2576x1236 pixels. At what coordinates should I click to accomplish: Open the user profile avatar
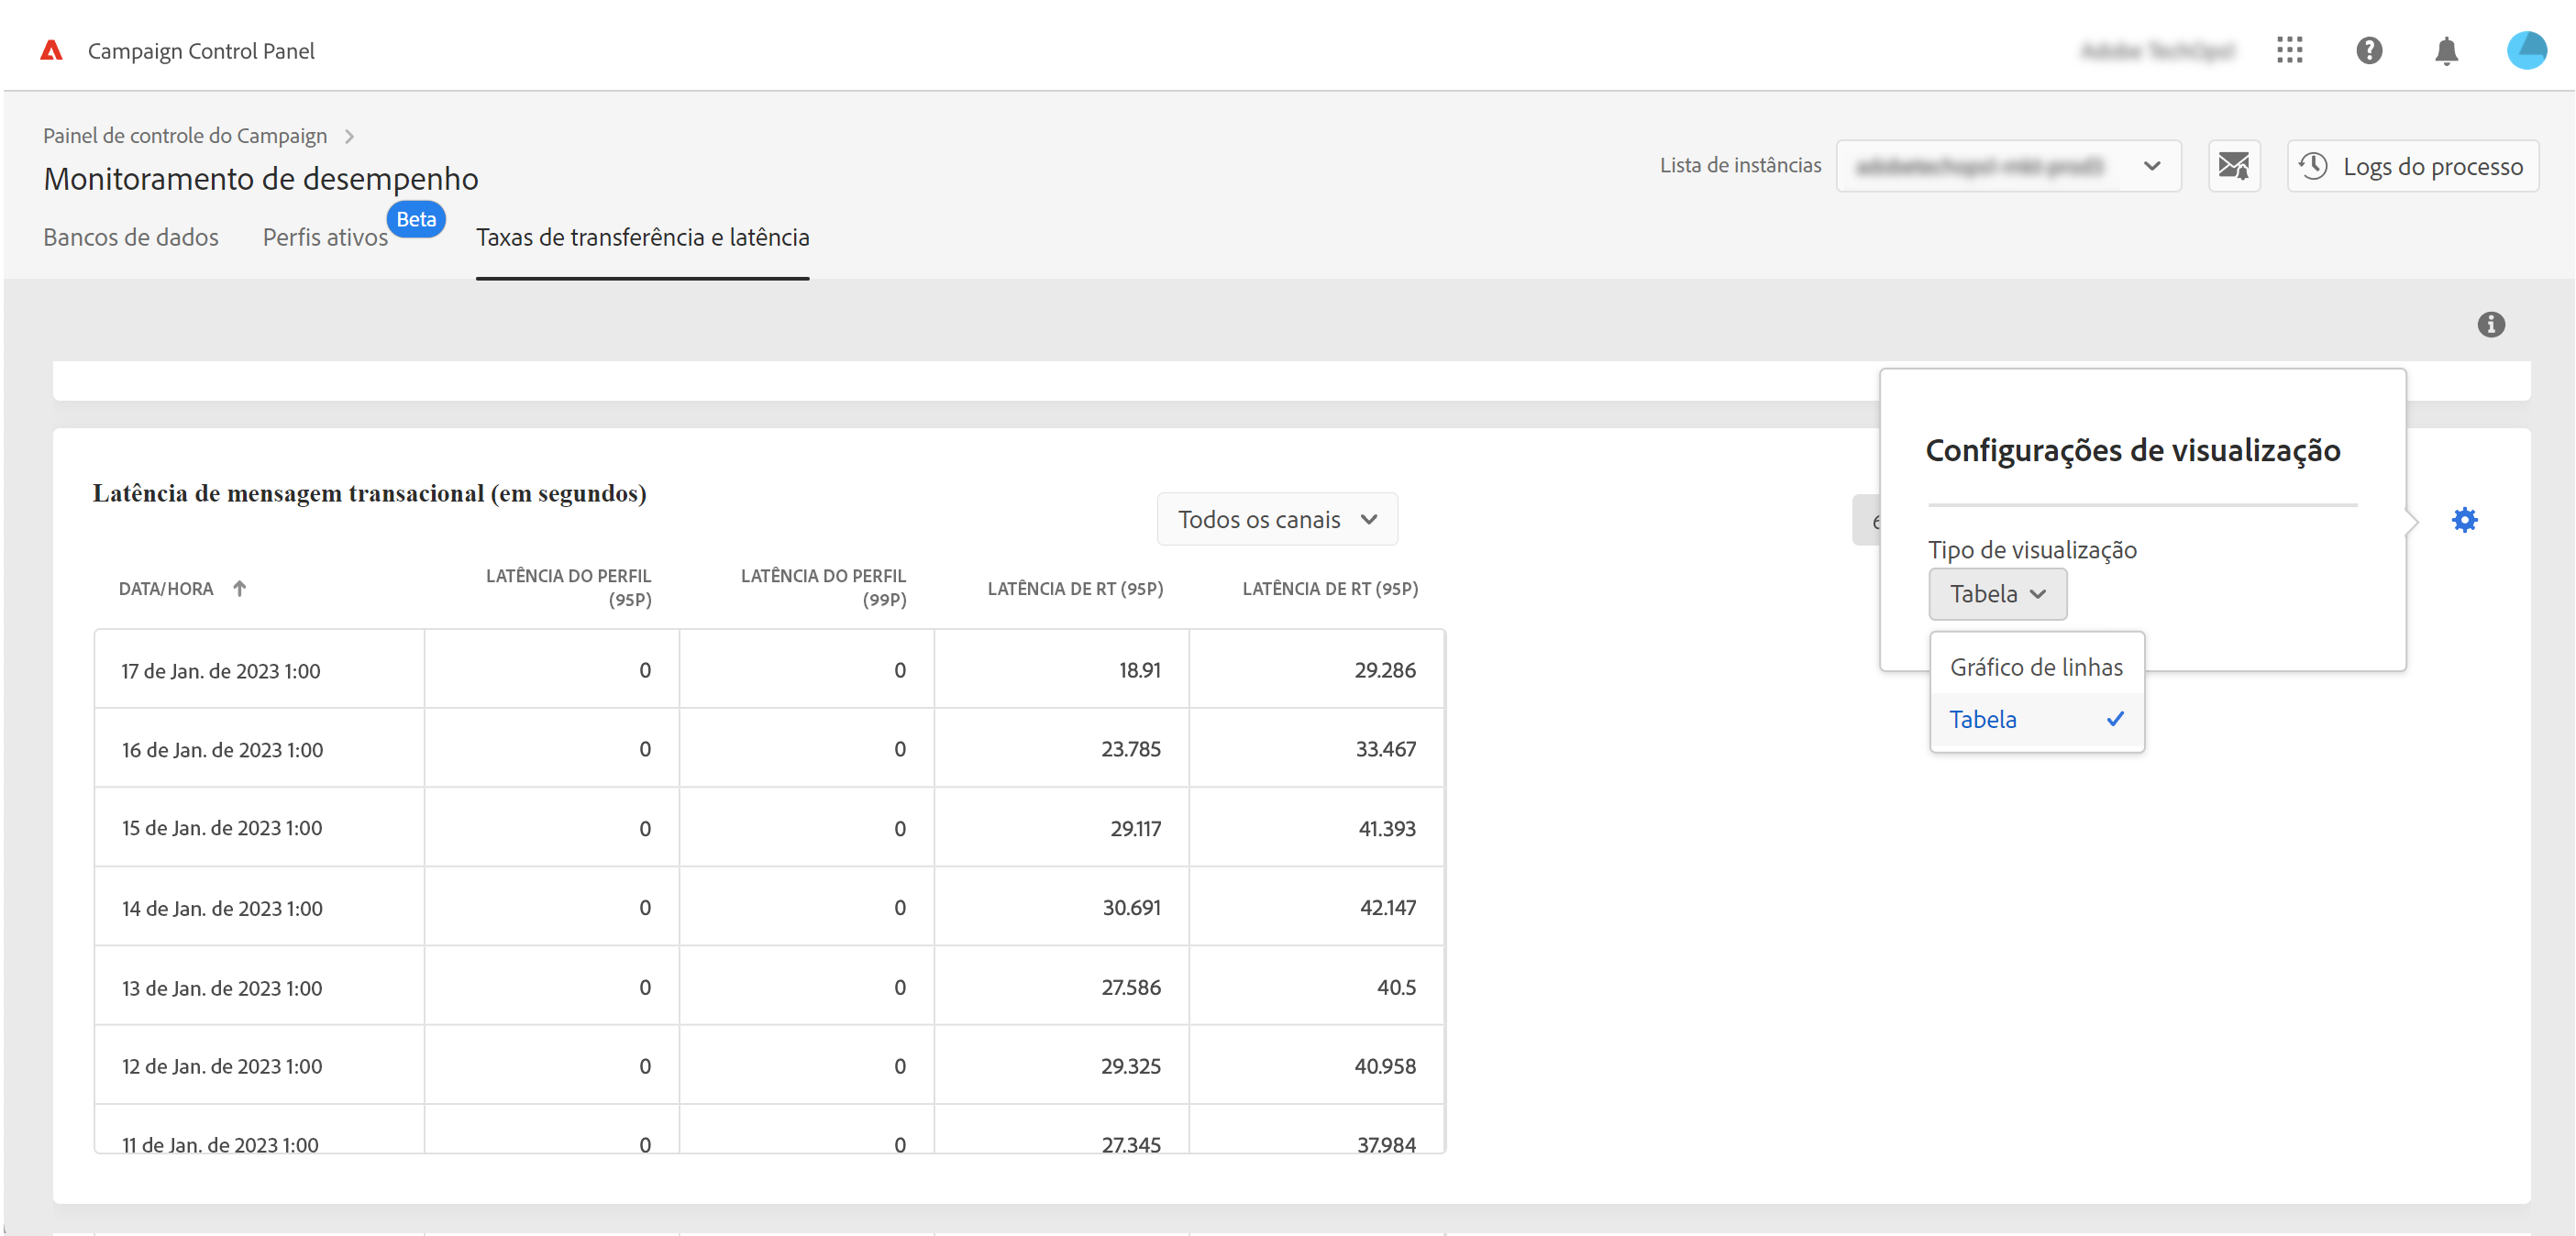2526,50
